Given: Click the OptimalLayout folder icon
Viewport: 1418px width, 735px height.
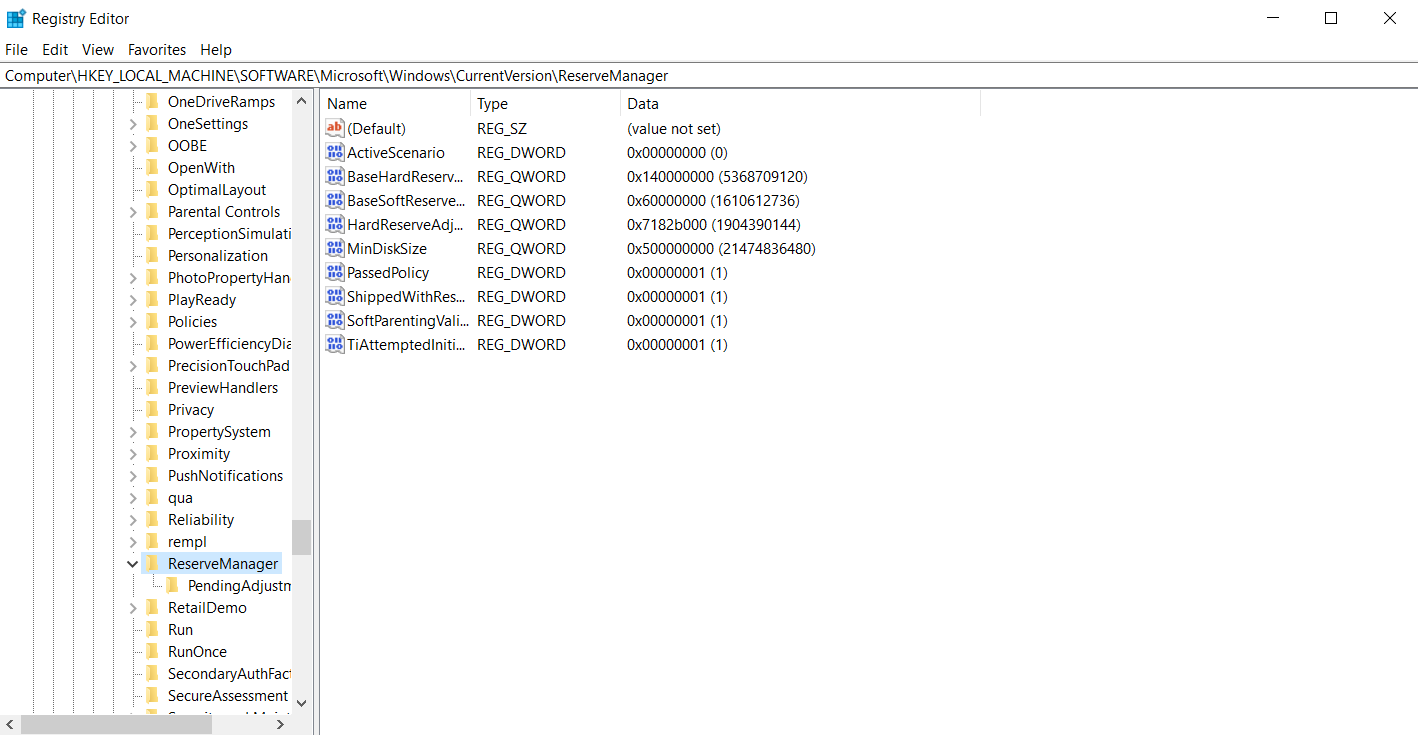Looking at the screenshot, I should [x=152, y=189].
